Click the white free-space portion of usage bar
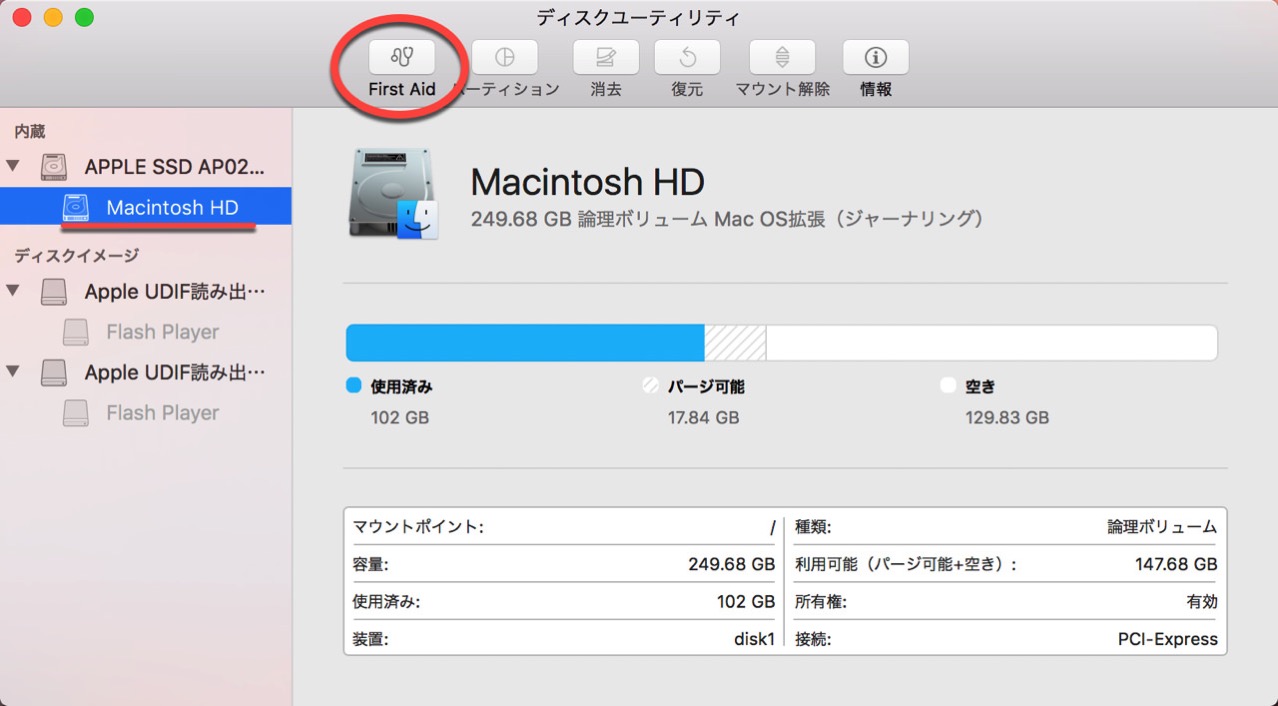The image size is (1278, 706). 991,342
